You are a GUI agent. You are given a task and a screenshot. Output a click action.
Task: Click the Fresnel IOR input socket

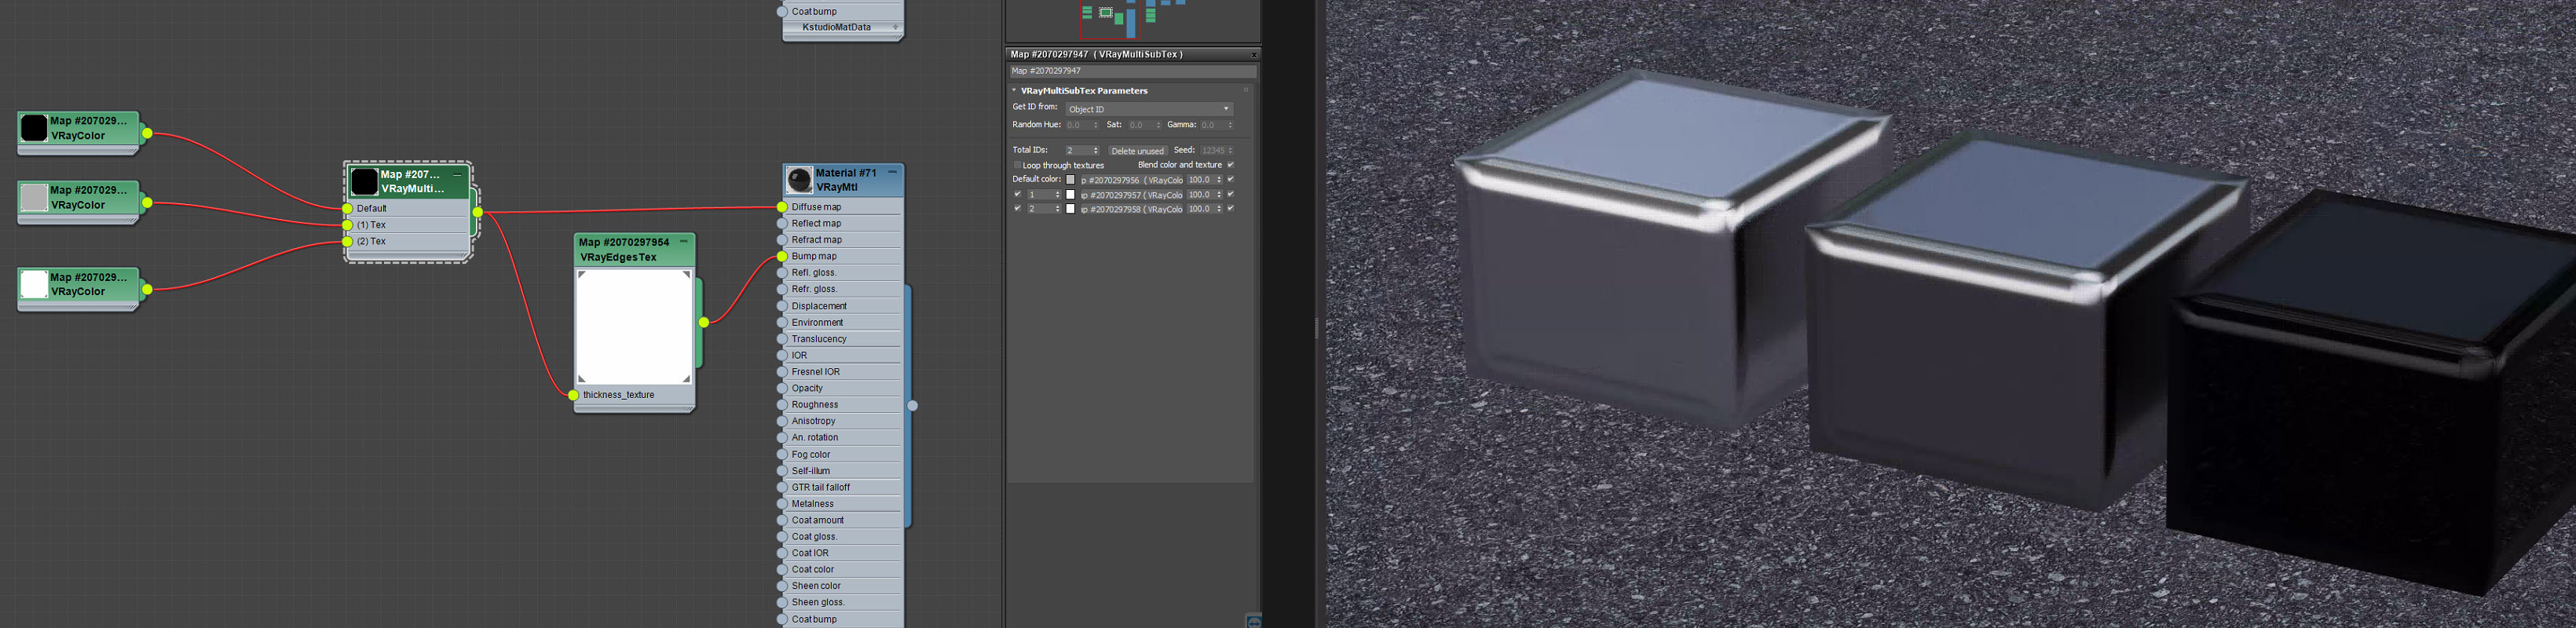click(x=782, y=372)
